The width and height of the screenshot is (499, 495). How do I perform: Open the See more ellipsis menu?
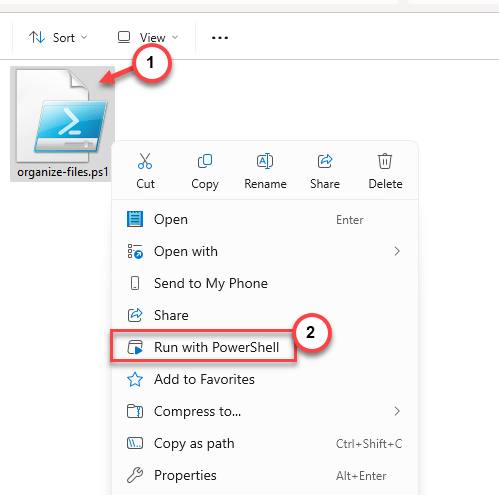click(220, 38)
